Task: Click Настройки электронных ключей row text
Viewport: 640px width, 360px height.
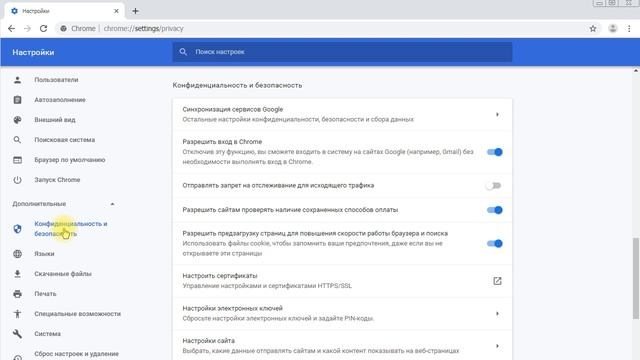Action: (233, 308)
